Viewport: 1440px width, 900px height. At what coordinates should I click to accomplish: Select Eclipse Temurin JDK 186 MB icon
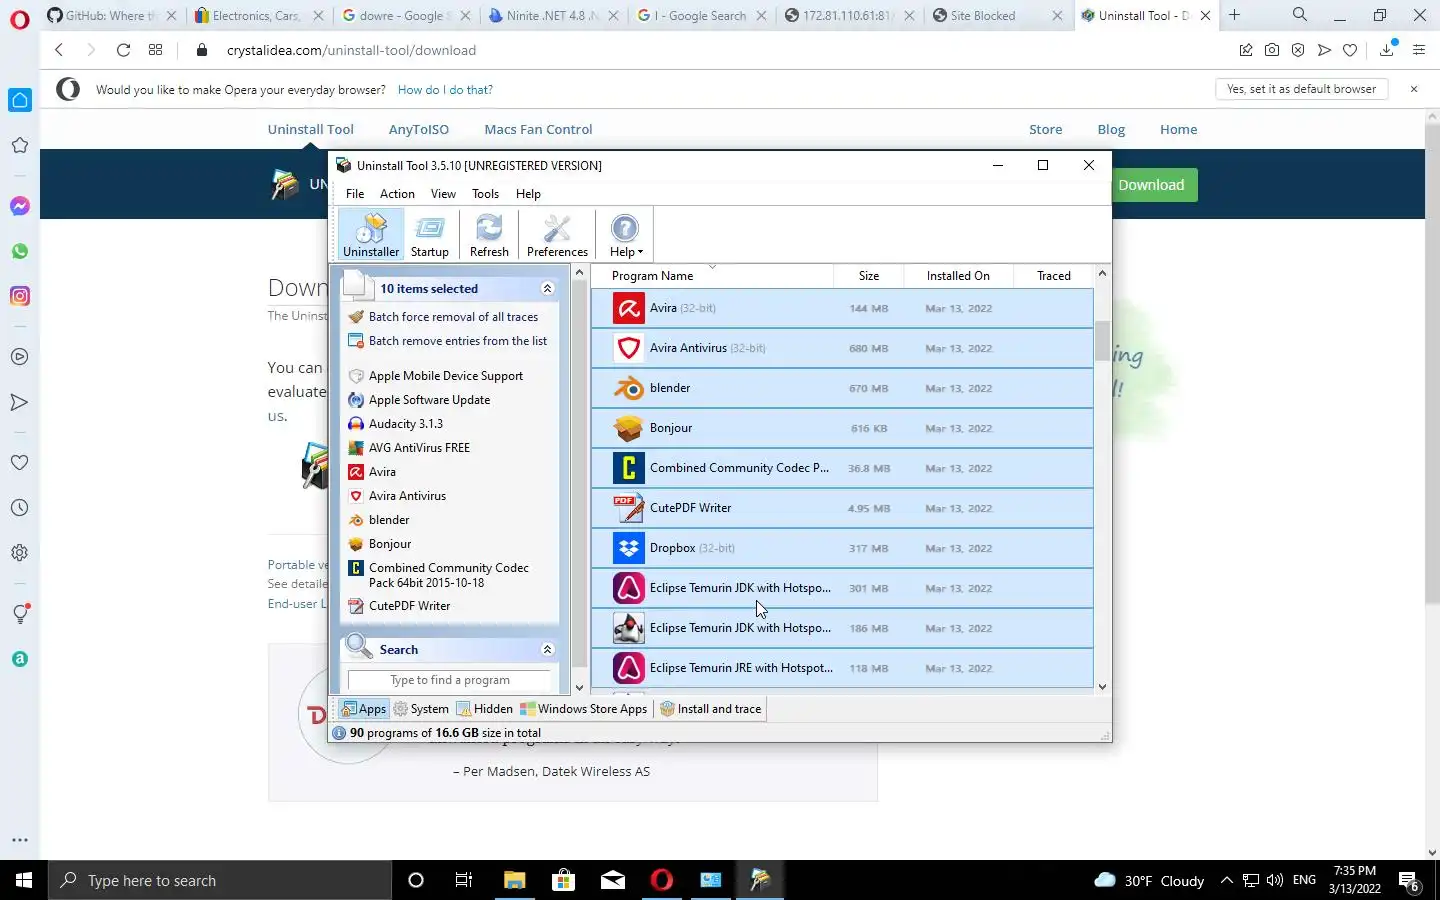click(629, 628)
